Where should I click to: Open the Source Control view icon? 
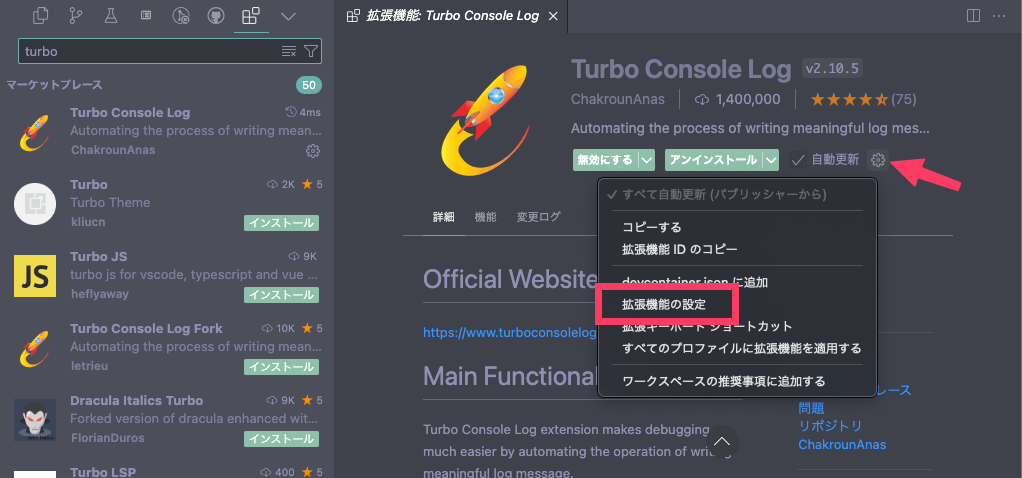tap(76, 16)
